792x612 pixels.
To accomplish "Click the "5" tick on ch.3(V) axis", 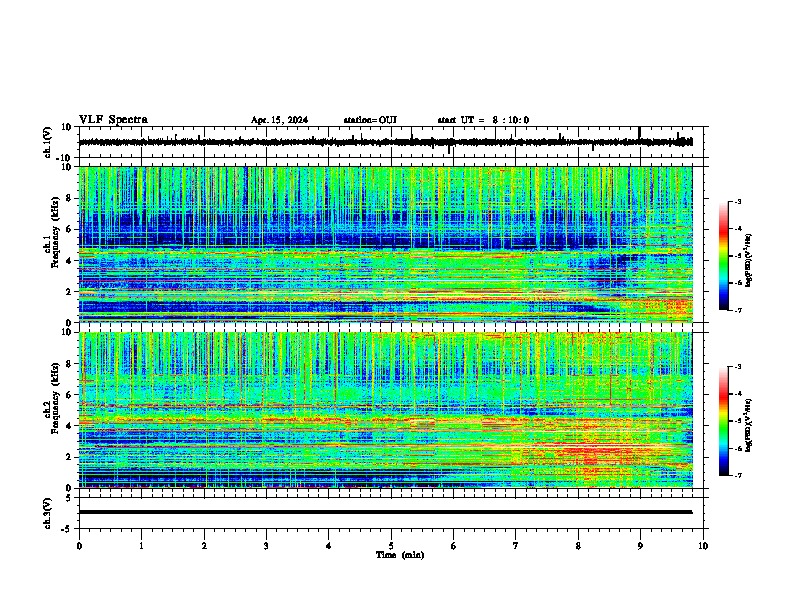I will (70, 498).
